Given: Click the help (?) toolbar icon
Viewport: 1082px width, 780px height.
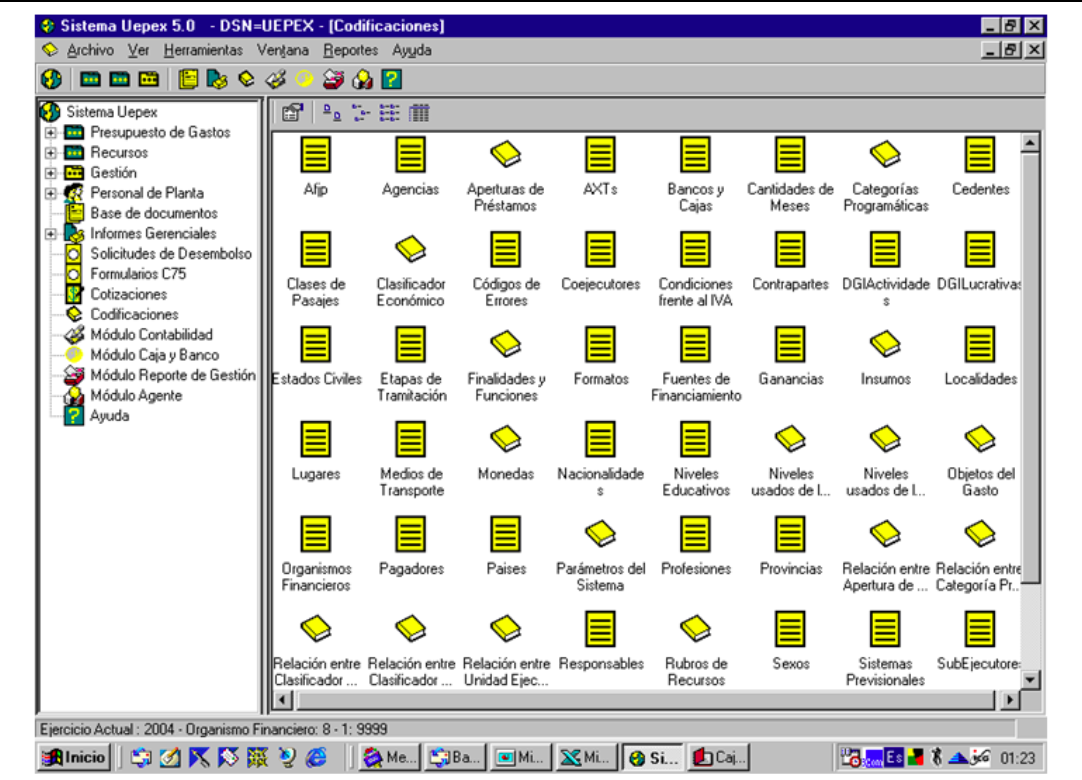Looking at the screenshot, I should pyautogui.click(x=390, y=84).
